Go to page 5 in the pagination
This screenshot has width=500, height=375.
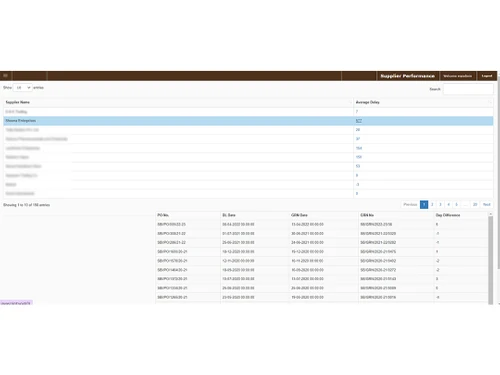click(x=456, y=204)
